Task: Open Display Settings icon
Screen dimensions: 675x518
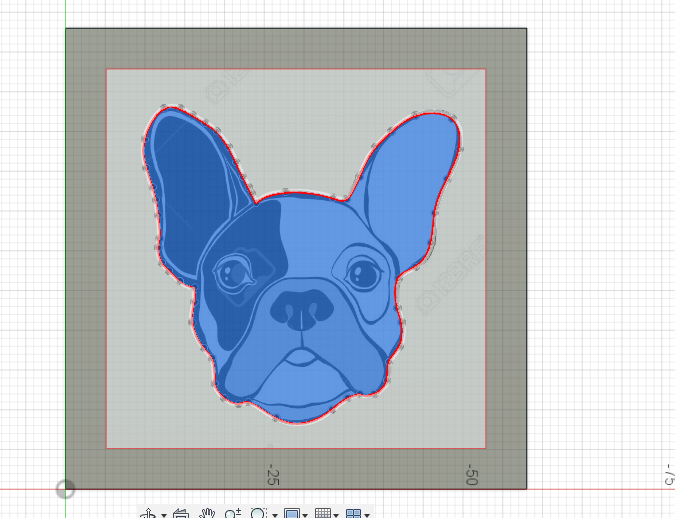Action: 292,513
